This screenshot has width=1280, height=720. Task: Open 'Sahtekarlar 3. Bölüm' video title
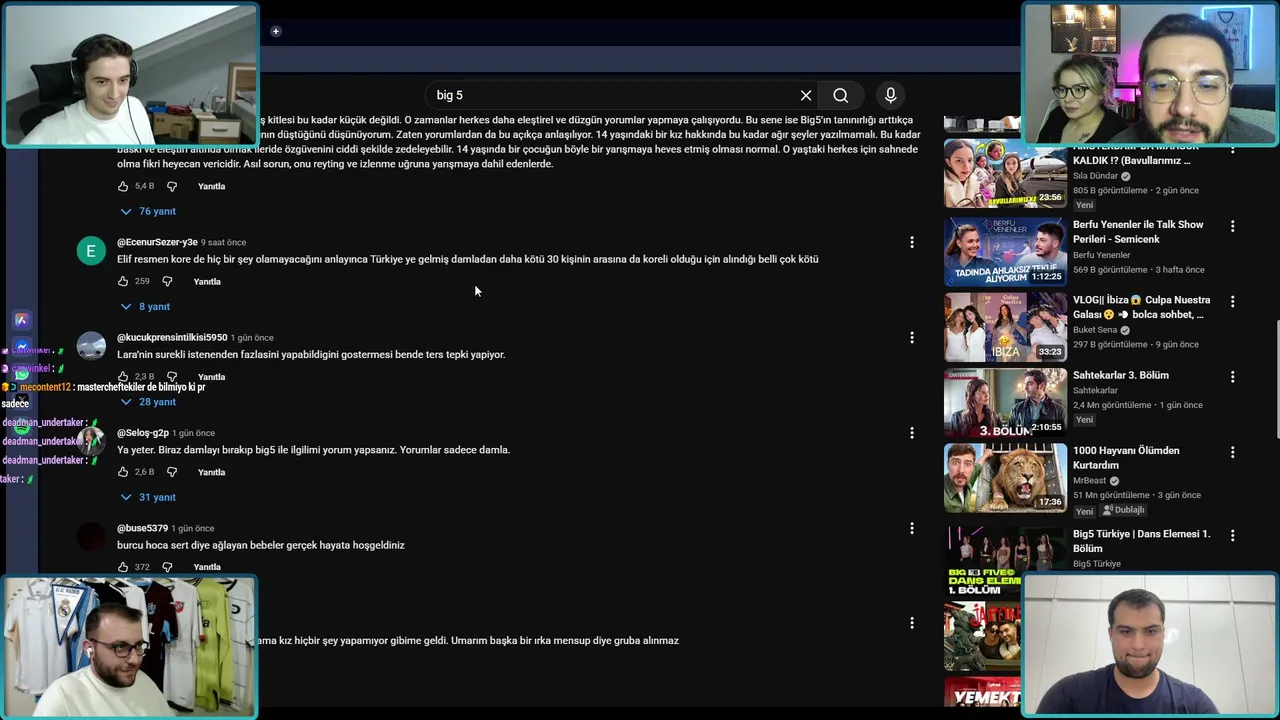[1120, 375]
